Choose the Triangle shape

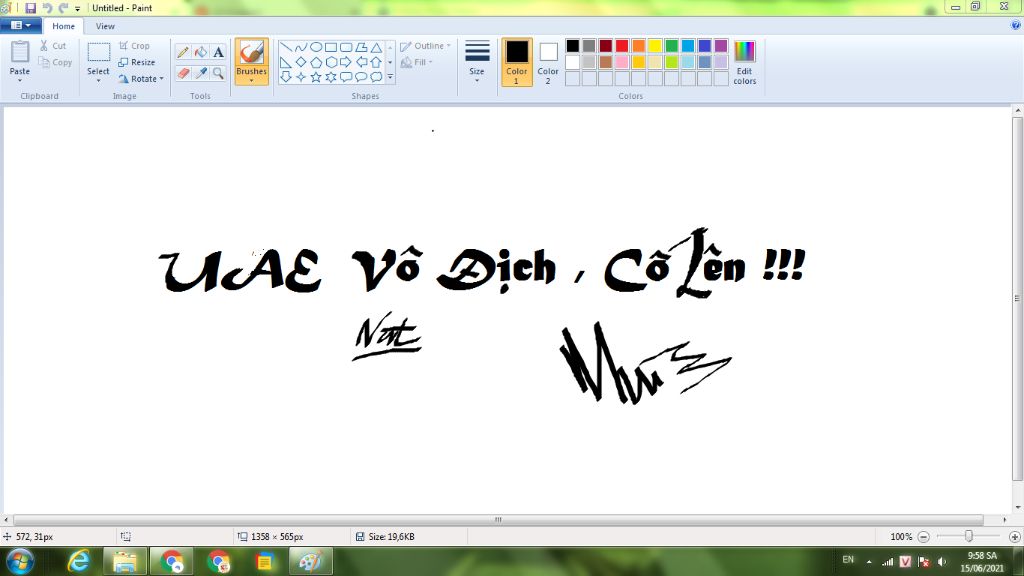tap(376, 47)
